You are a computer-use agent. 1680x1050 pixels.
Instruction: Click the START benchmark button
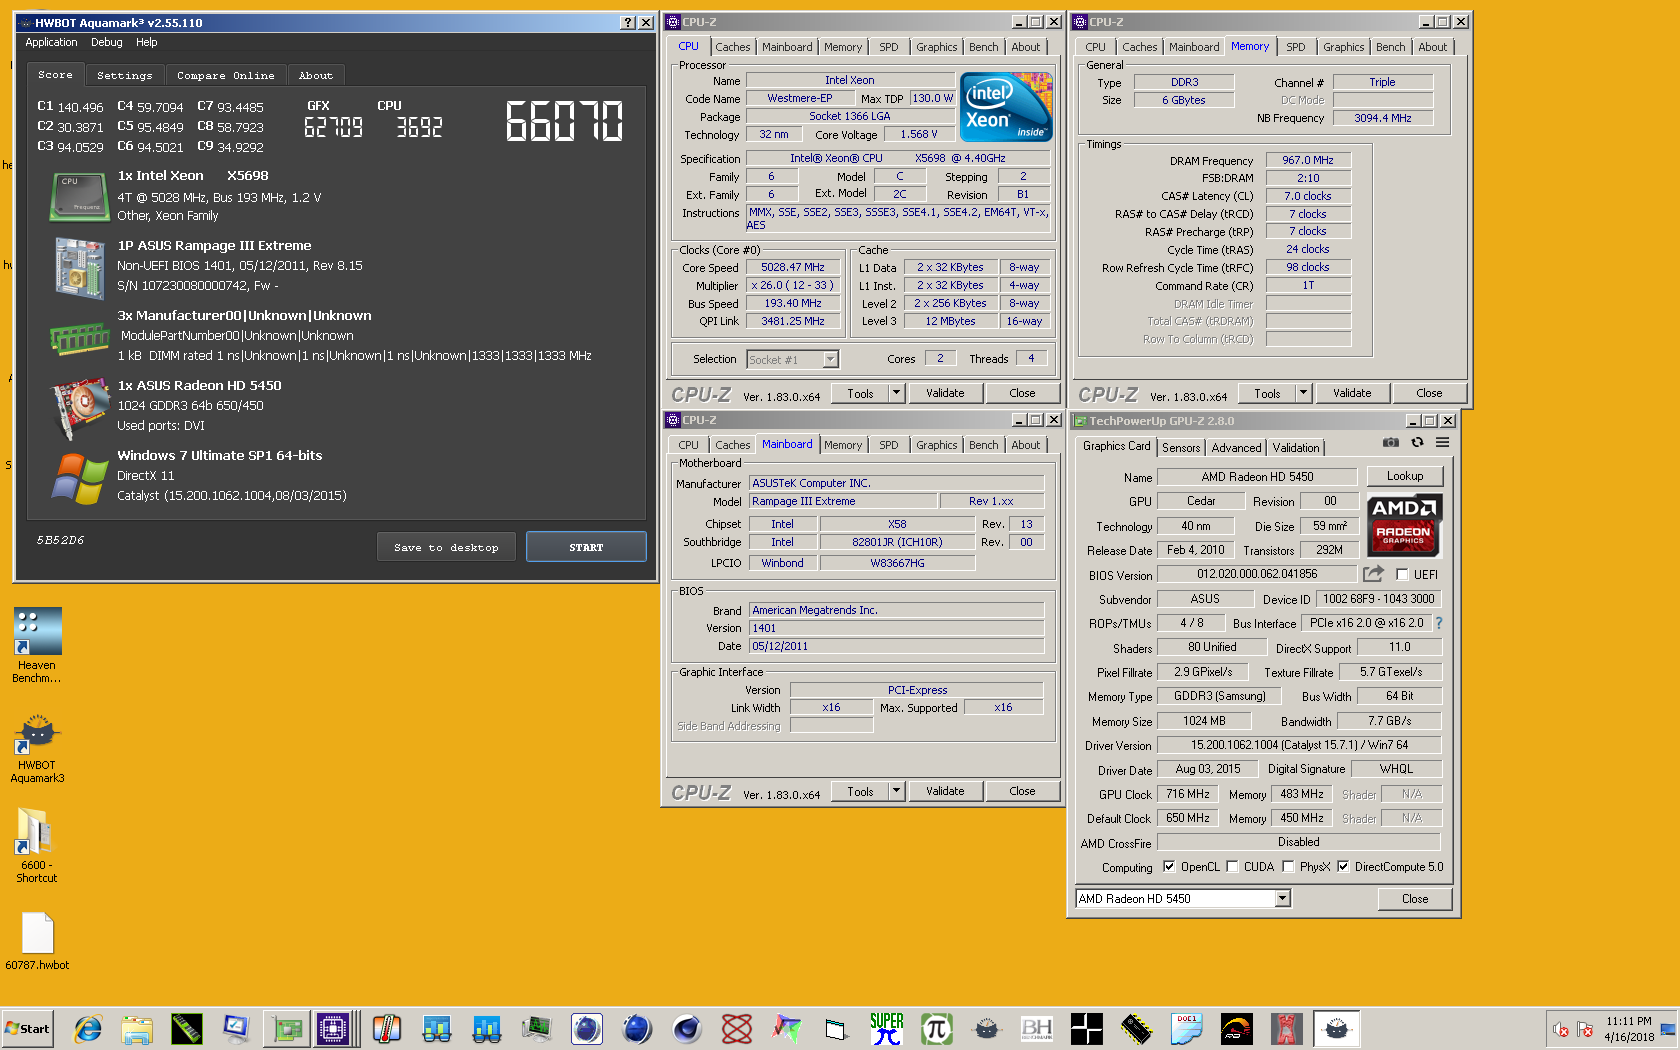tap(586, 547)
